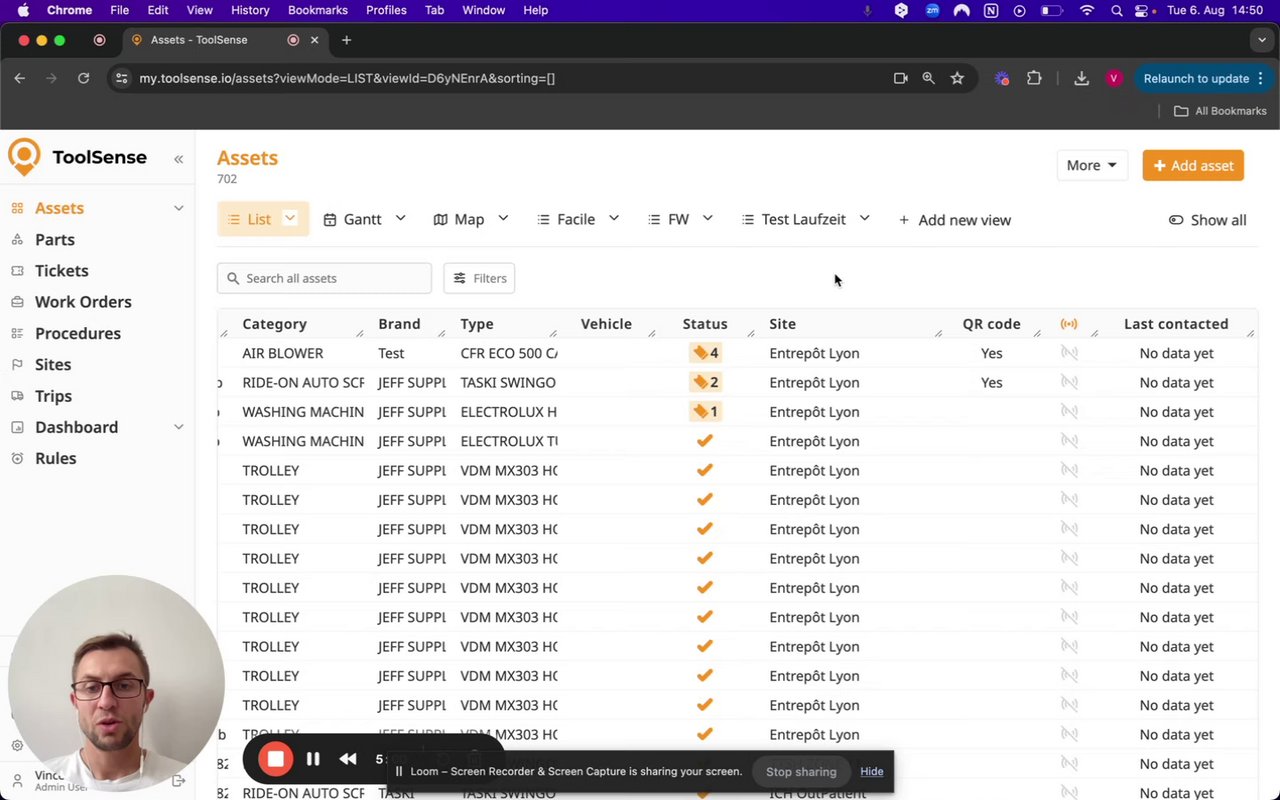This screenshot has height=800, width=1280.
Task: Open the dropdown arrow next to Test Laufzeit
Action: click(864, 218)
